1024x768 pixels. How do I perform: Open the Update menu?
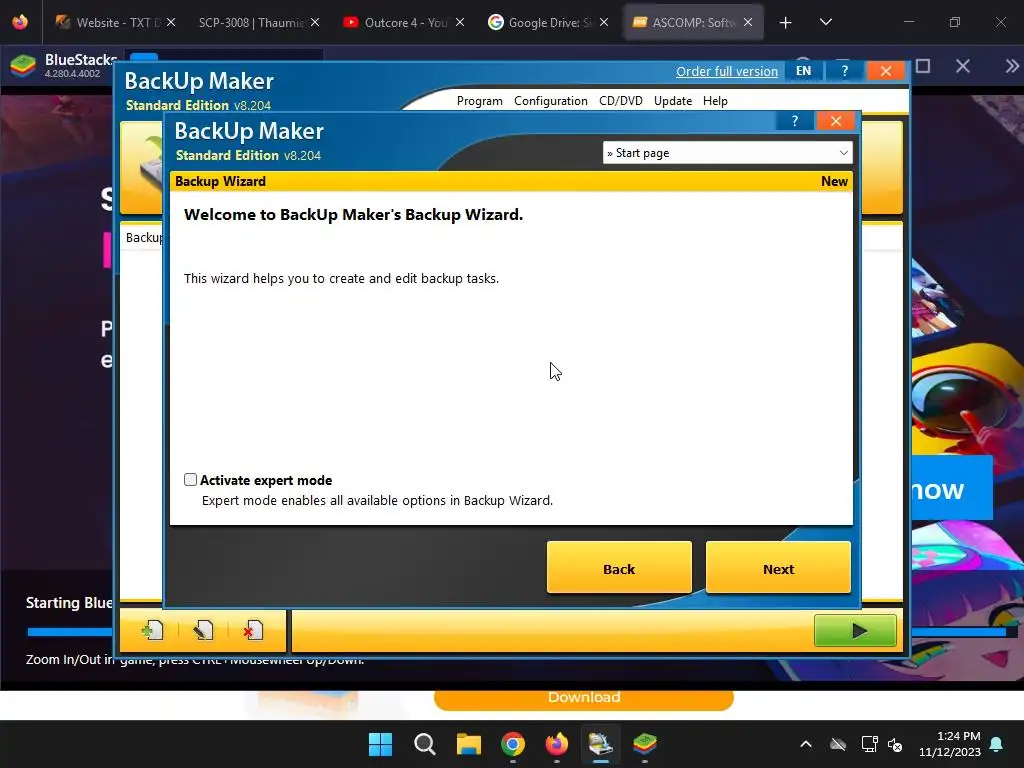click(673, 101)
